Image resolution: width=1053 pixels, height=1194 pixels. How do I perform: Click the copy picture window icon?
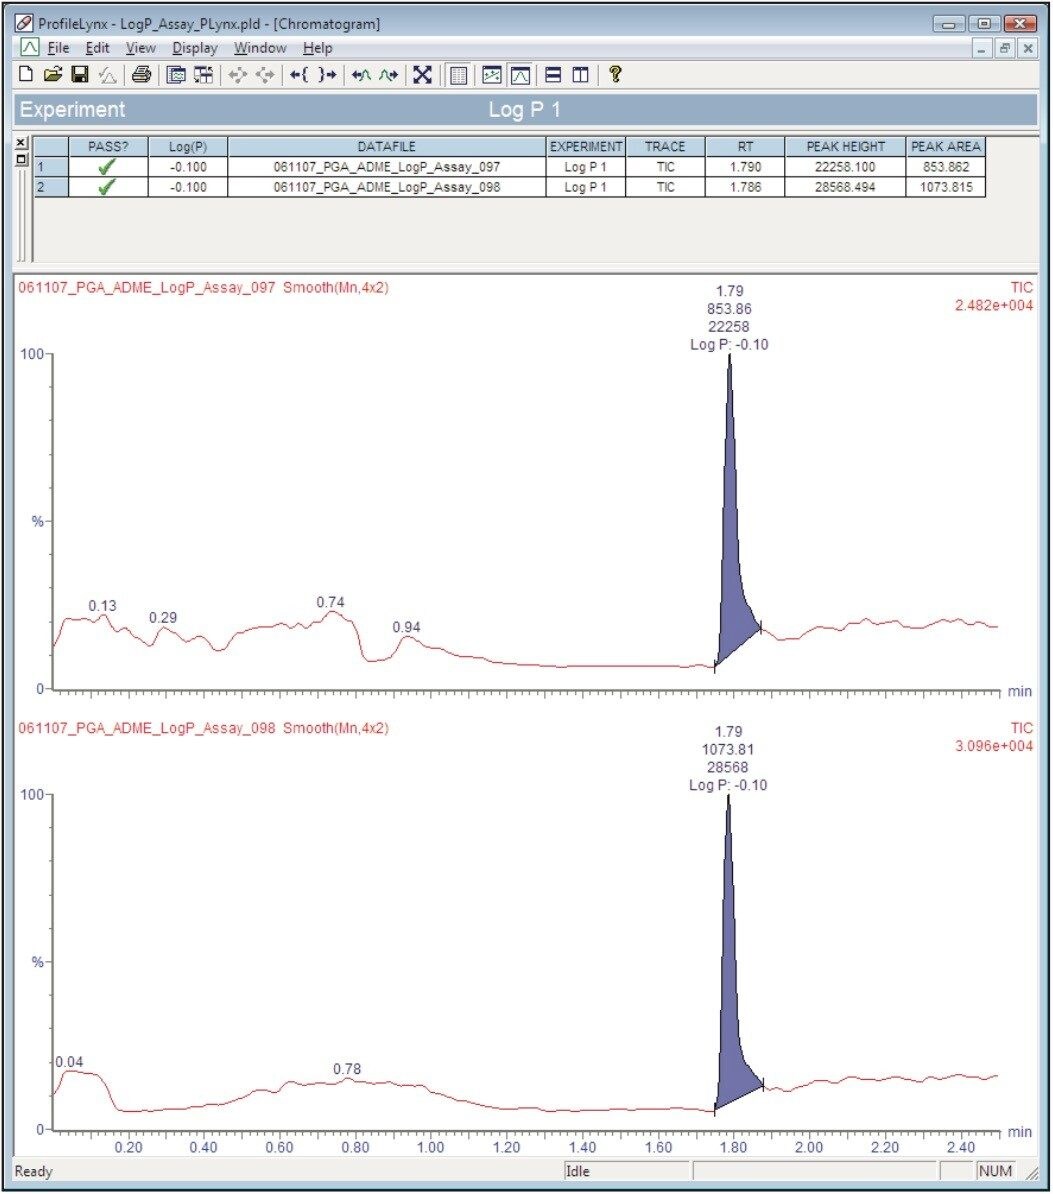click(176, 75)
